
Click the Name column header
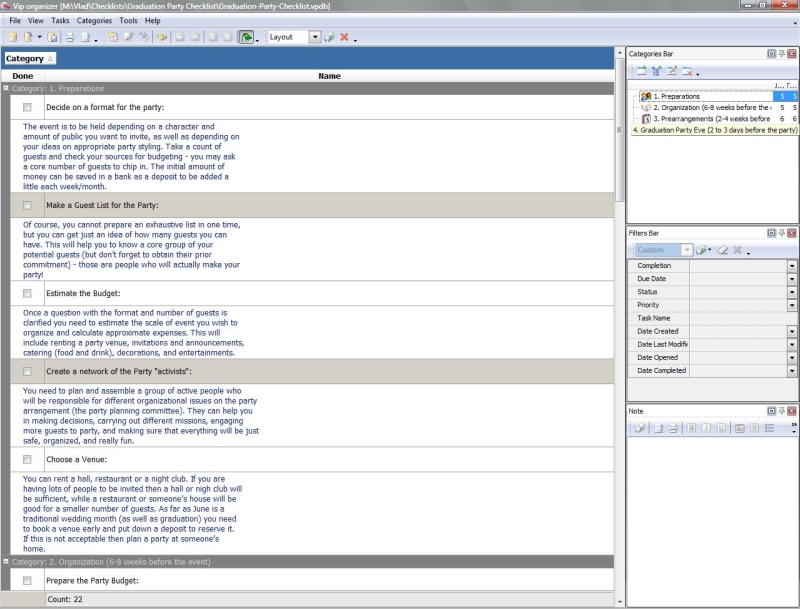click(x=329, y=76)
